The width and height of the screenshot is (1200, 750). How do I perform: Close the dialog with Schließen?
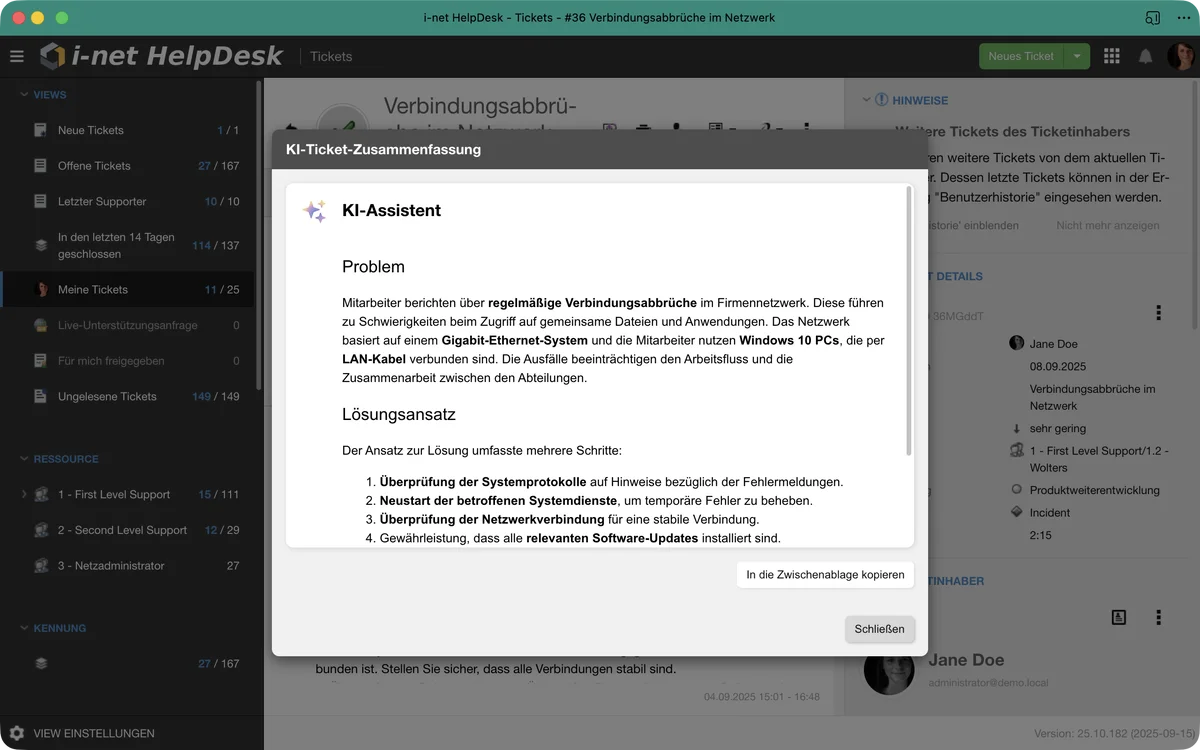879,629
